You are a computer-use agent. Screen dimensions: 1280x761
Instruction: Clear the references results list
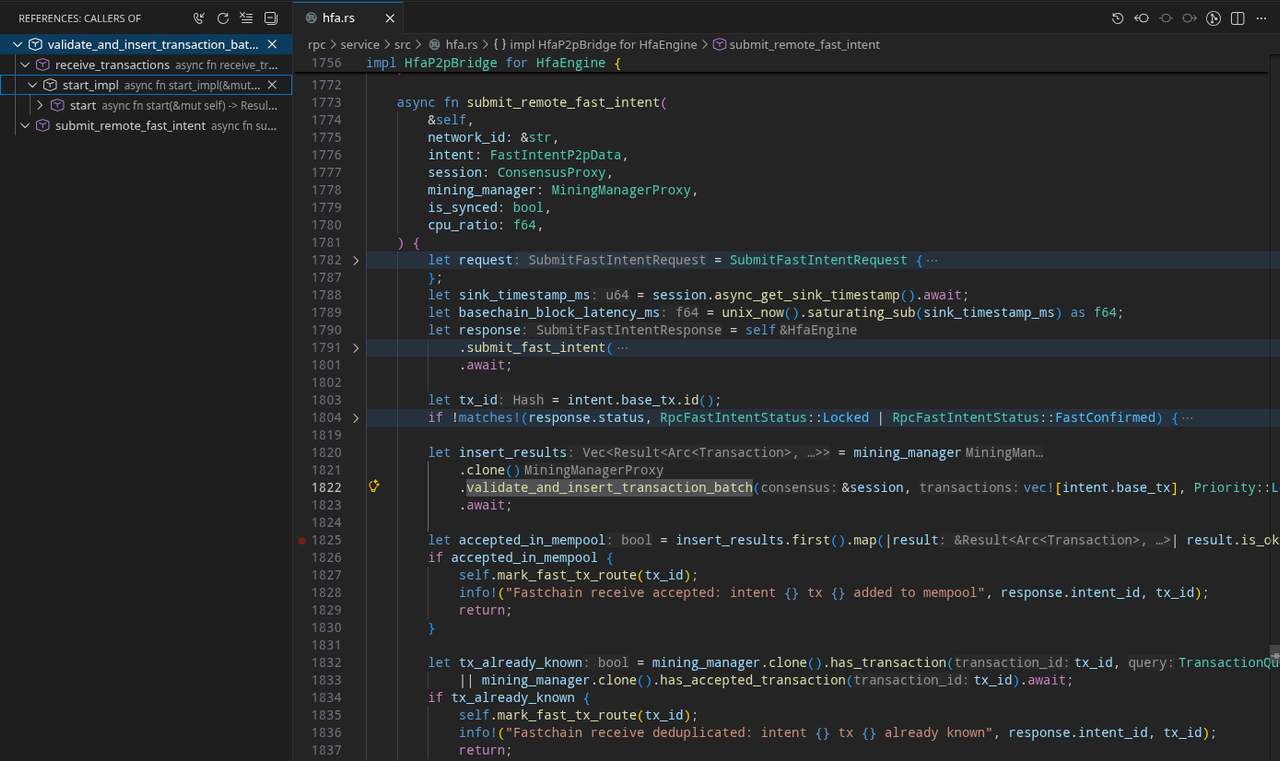coord(246,18)
